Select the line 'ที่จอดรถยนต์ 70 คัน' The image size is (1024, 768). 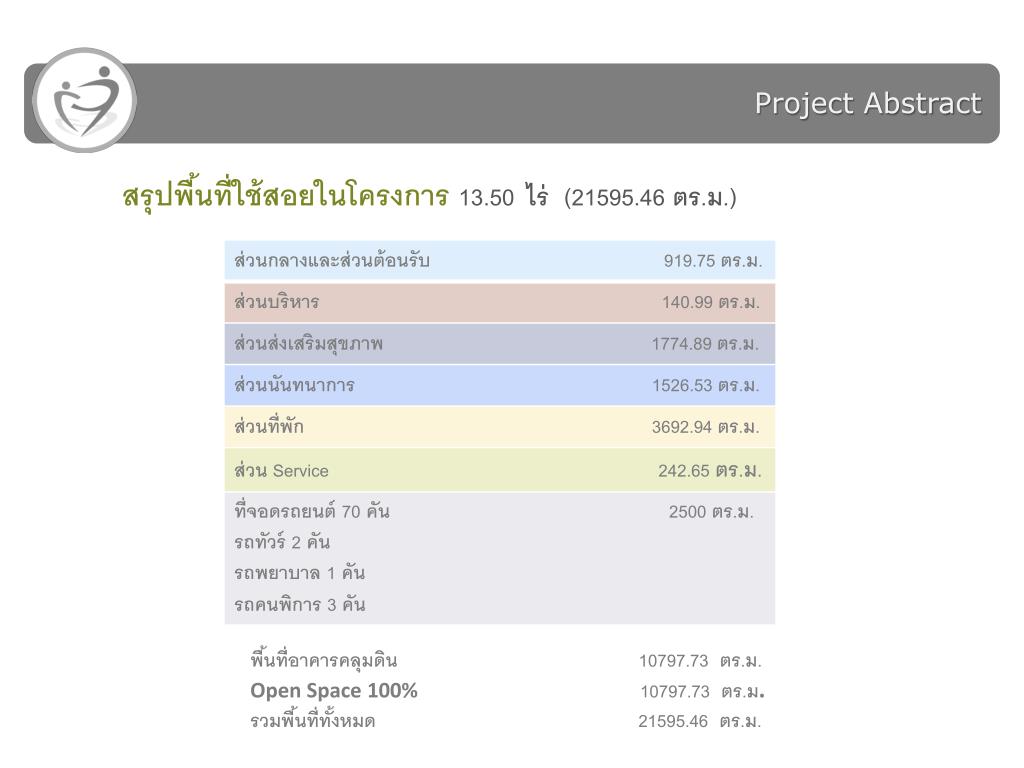click(312, 511)
